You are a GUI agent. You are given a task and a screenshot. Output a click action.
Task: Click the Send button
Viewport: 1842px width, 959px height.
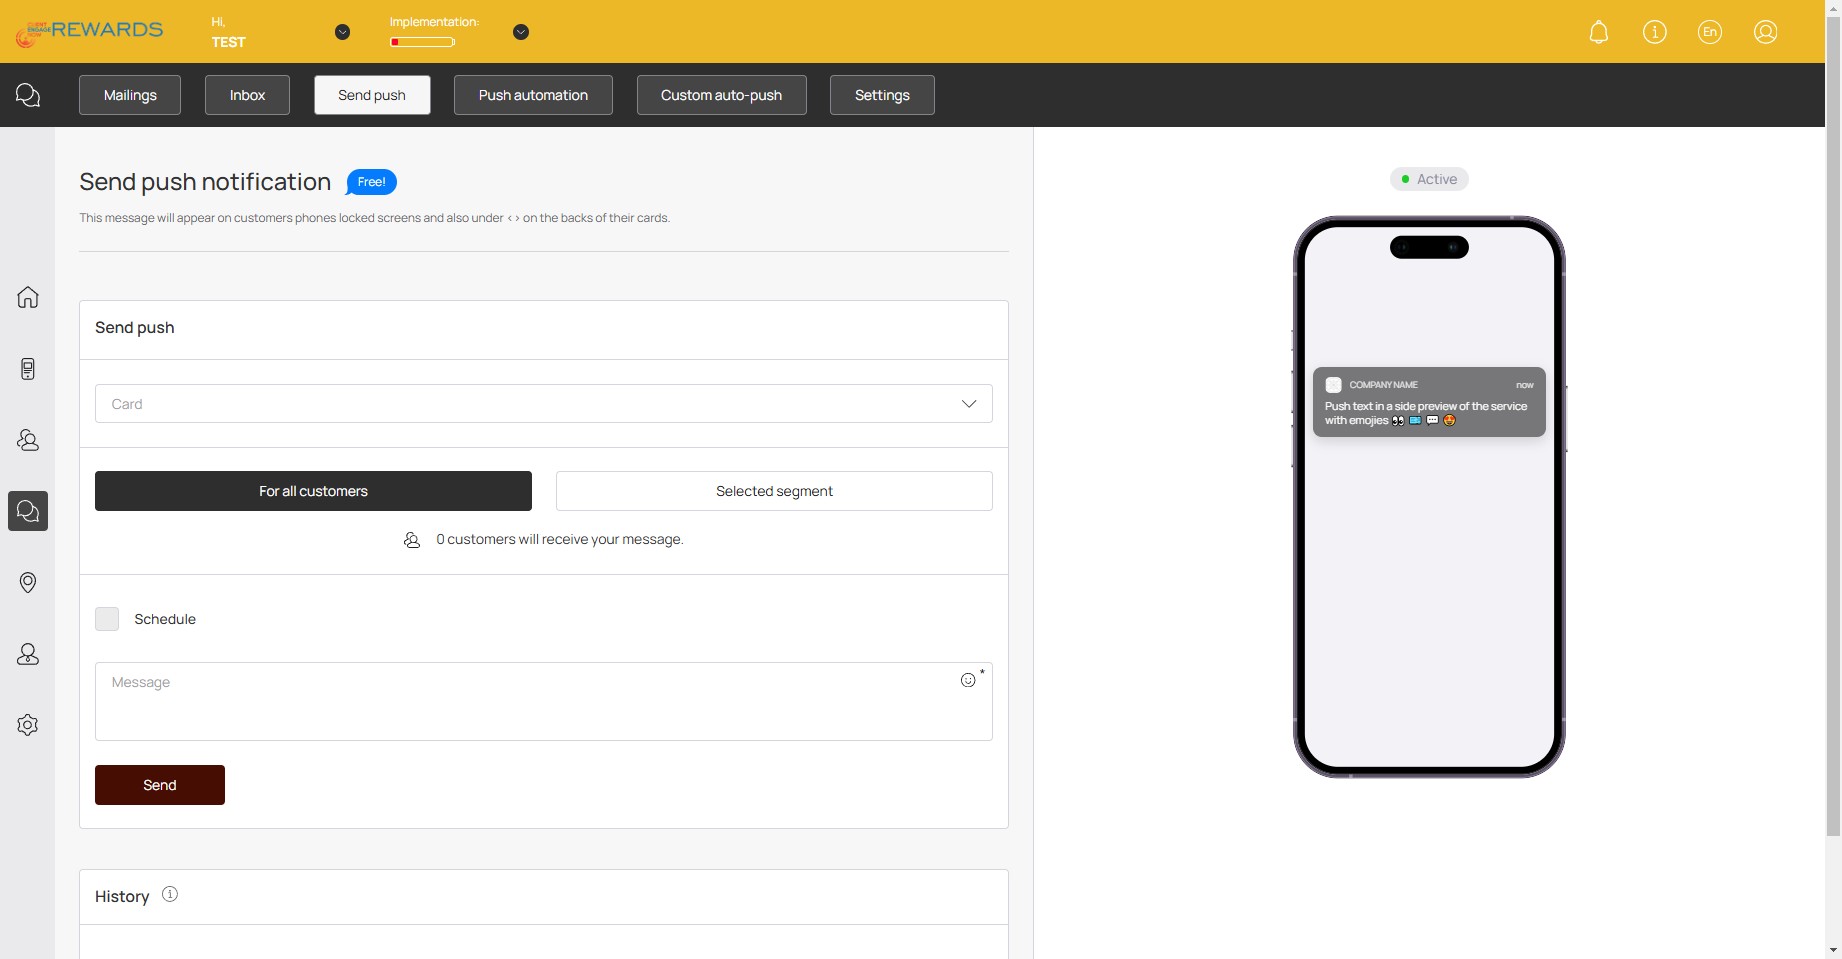pyautogui.click(x=160, y=785)
